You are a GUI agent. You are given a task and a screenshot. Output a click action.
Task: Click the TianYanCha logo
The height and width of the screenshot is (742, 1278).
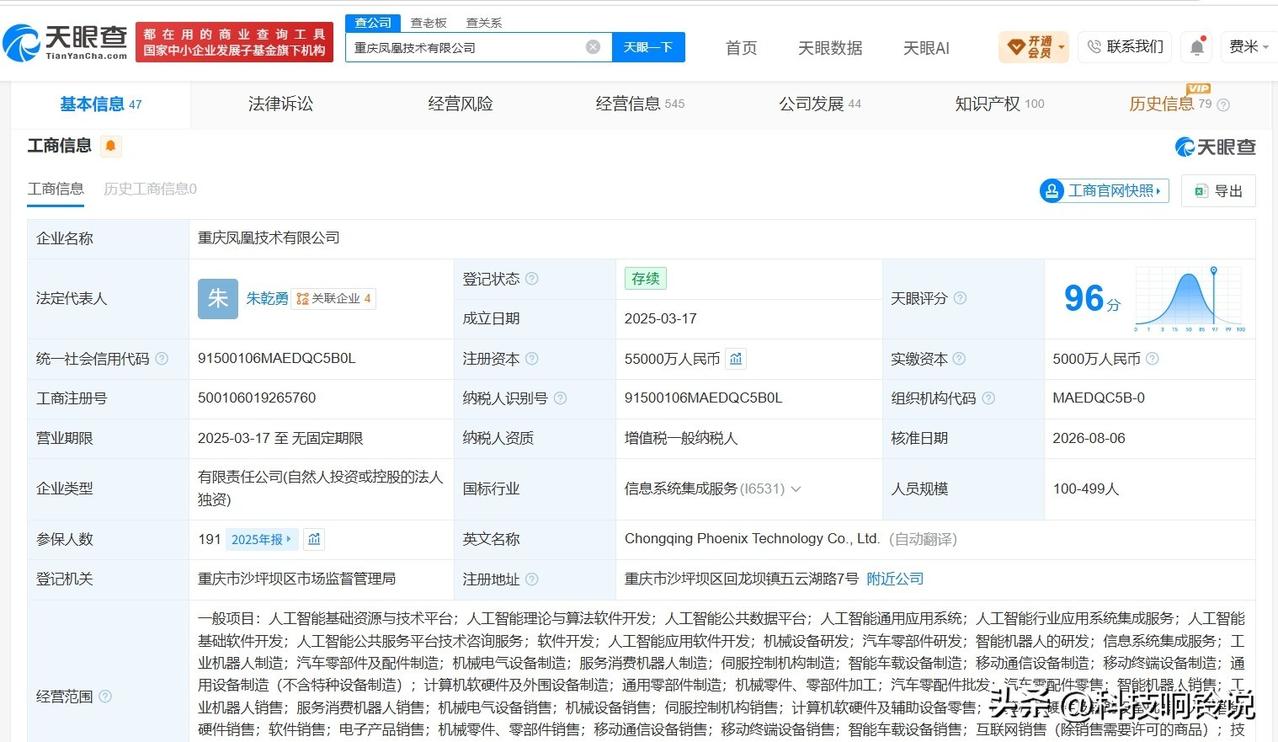click(x=66, y=41)
